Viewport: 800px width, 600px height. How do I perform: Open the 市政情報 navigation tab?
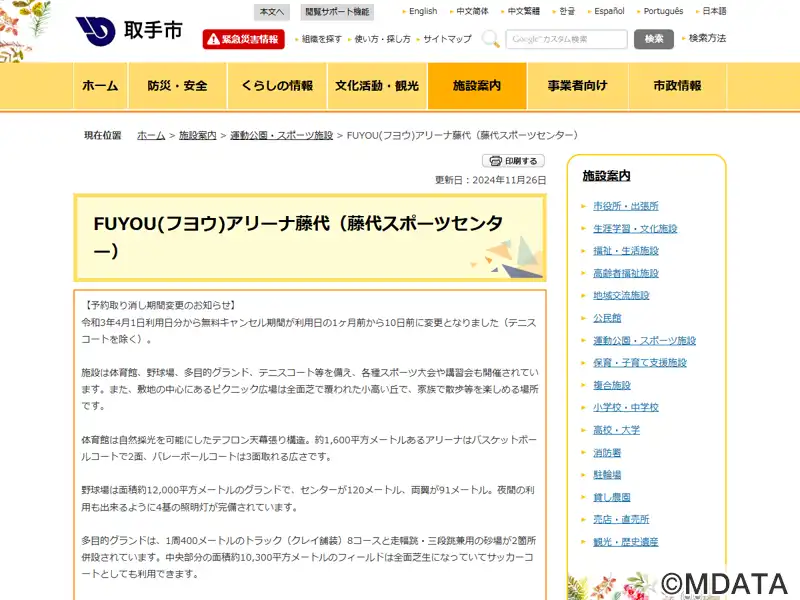677,86
